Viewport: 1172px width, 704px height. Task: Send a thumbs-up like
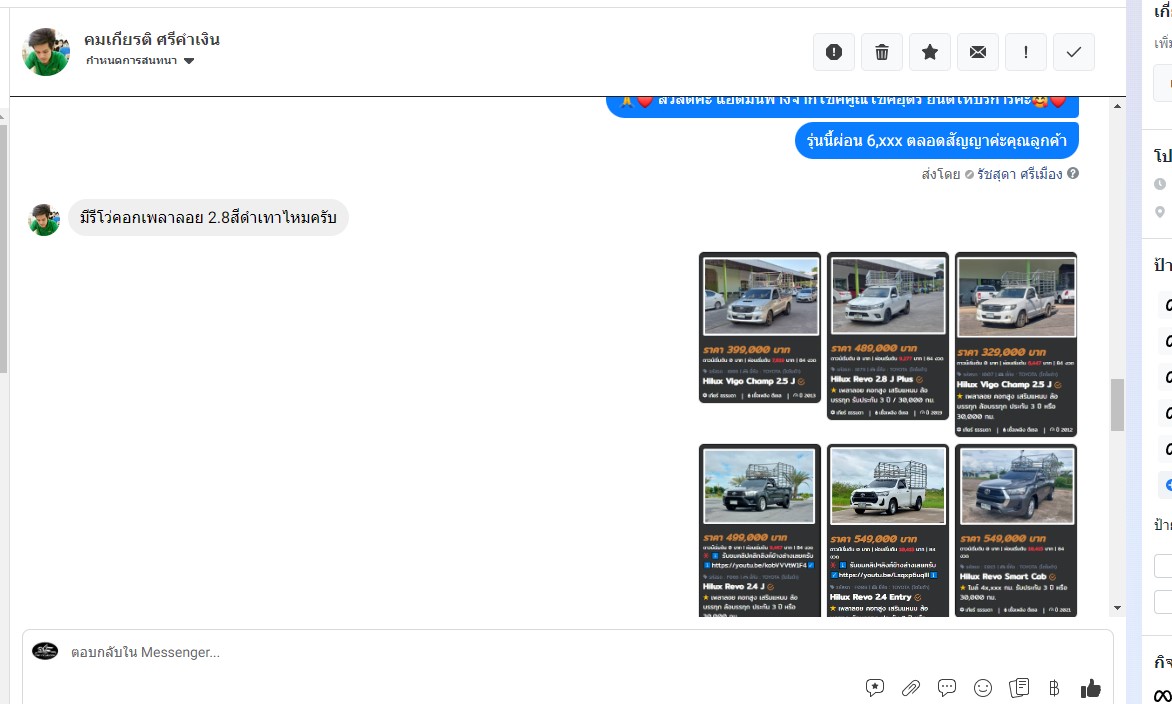click(x=1091, y=688)
